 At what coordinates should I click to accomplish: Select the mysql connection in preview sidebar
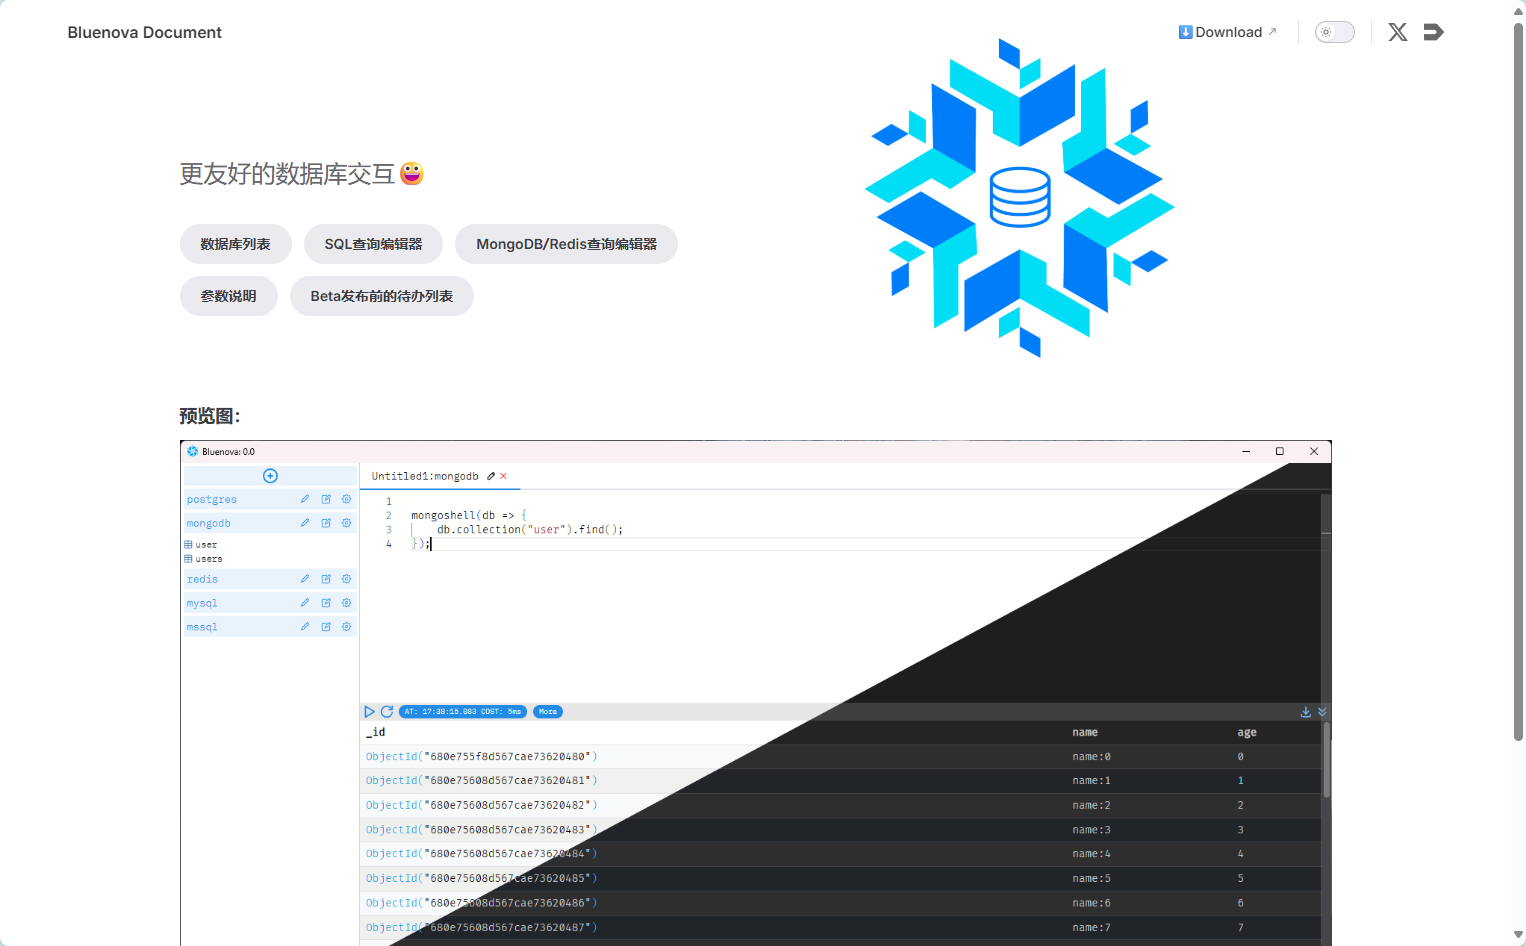point(202,603)
